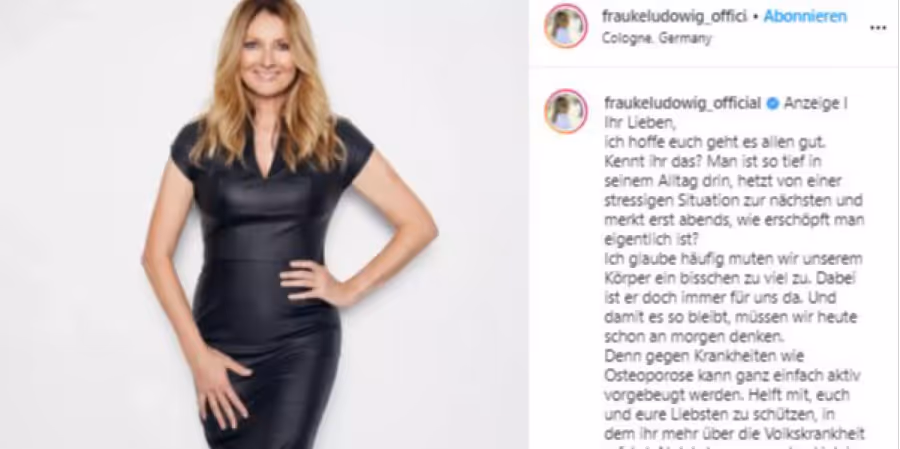Image resolution: width=900 pixels, height=449 pixels.
Task: Open fraukeludowig_offici username in post header
Action: click(x=674, y=17)
